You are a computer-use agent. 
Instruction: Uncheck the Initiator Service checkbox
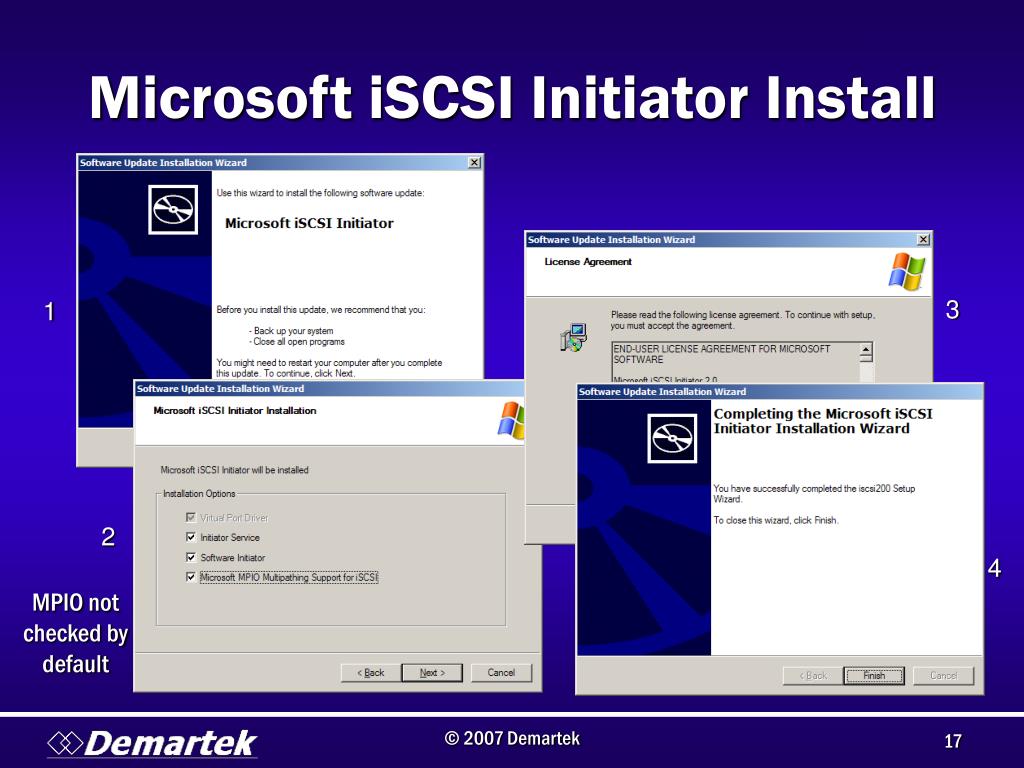(x=191, y=537)
